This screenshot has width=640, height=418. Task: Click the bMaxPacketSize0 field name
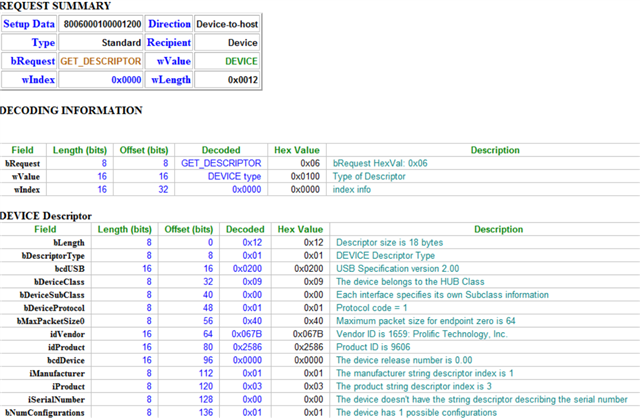click(x=51, y=321)
